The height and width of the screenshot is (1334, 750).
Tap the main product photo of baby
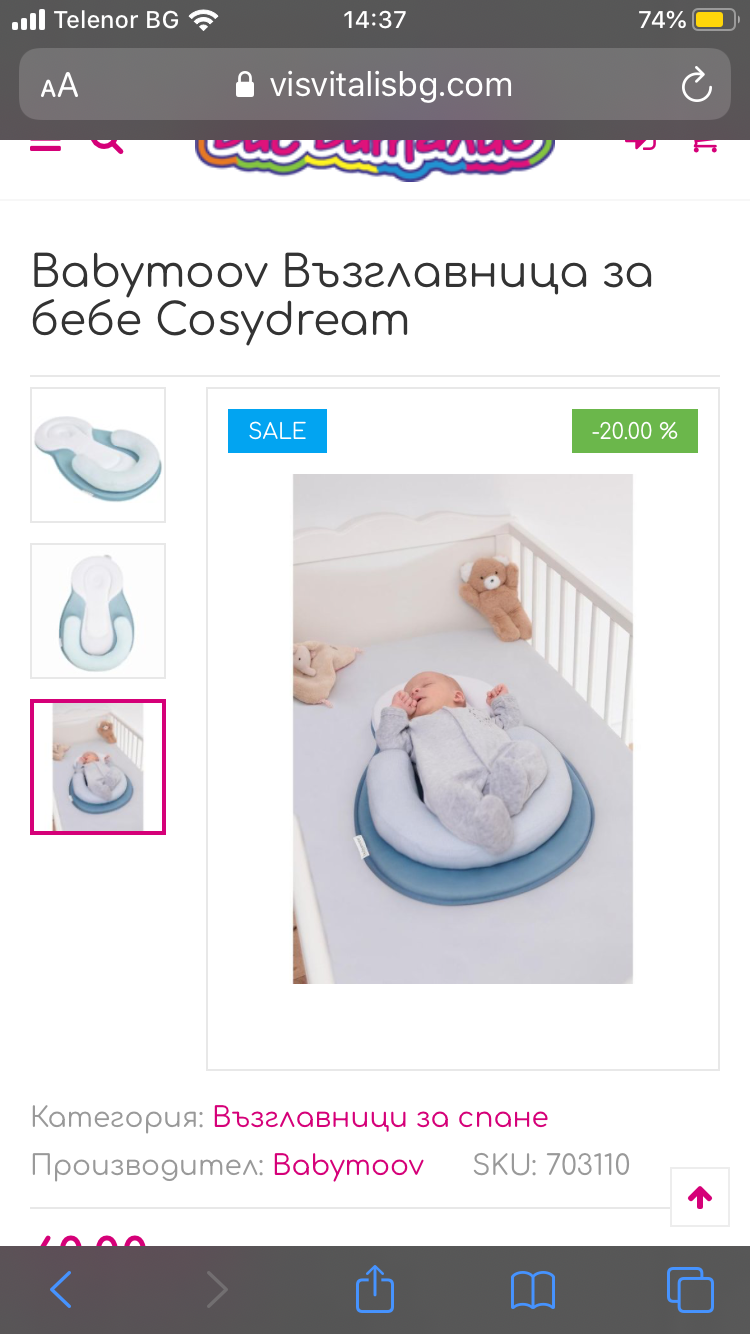(x=463, y=728)
